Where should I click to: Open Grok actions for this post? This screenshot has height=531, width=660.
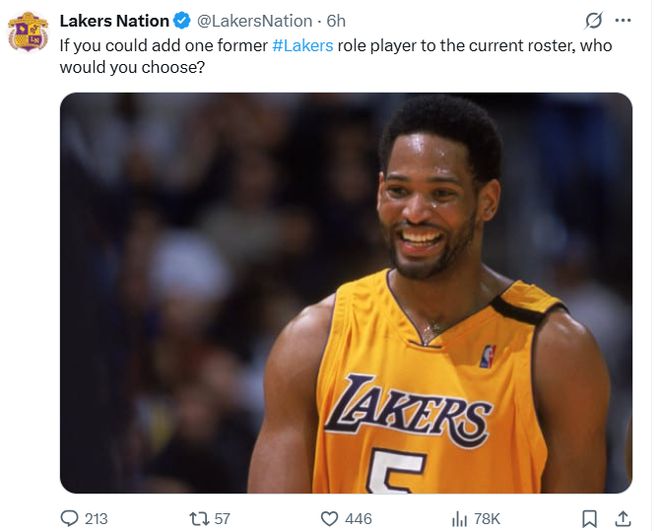click(593, 21)
